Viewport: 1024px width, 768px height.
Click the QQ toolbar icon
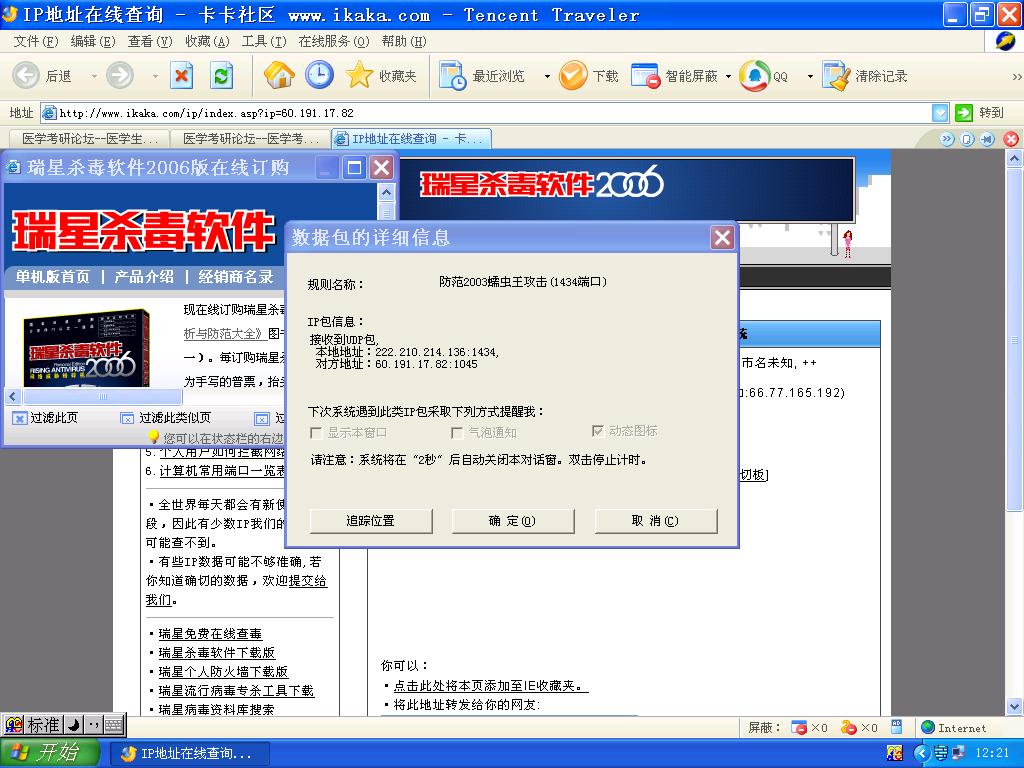point(763,76)
